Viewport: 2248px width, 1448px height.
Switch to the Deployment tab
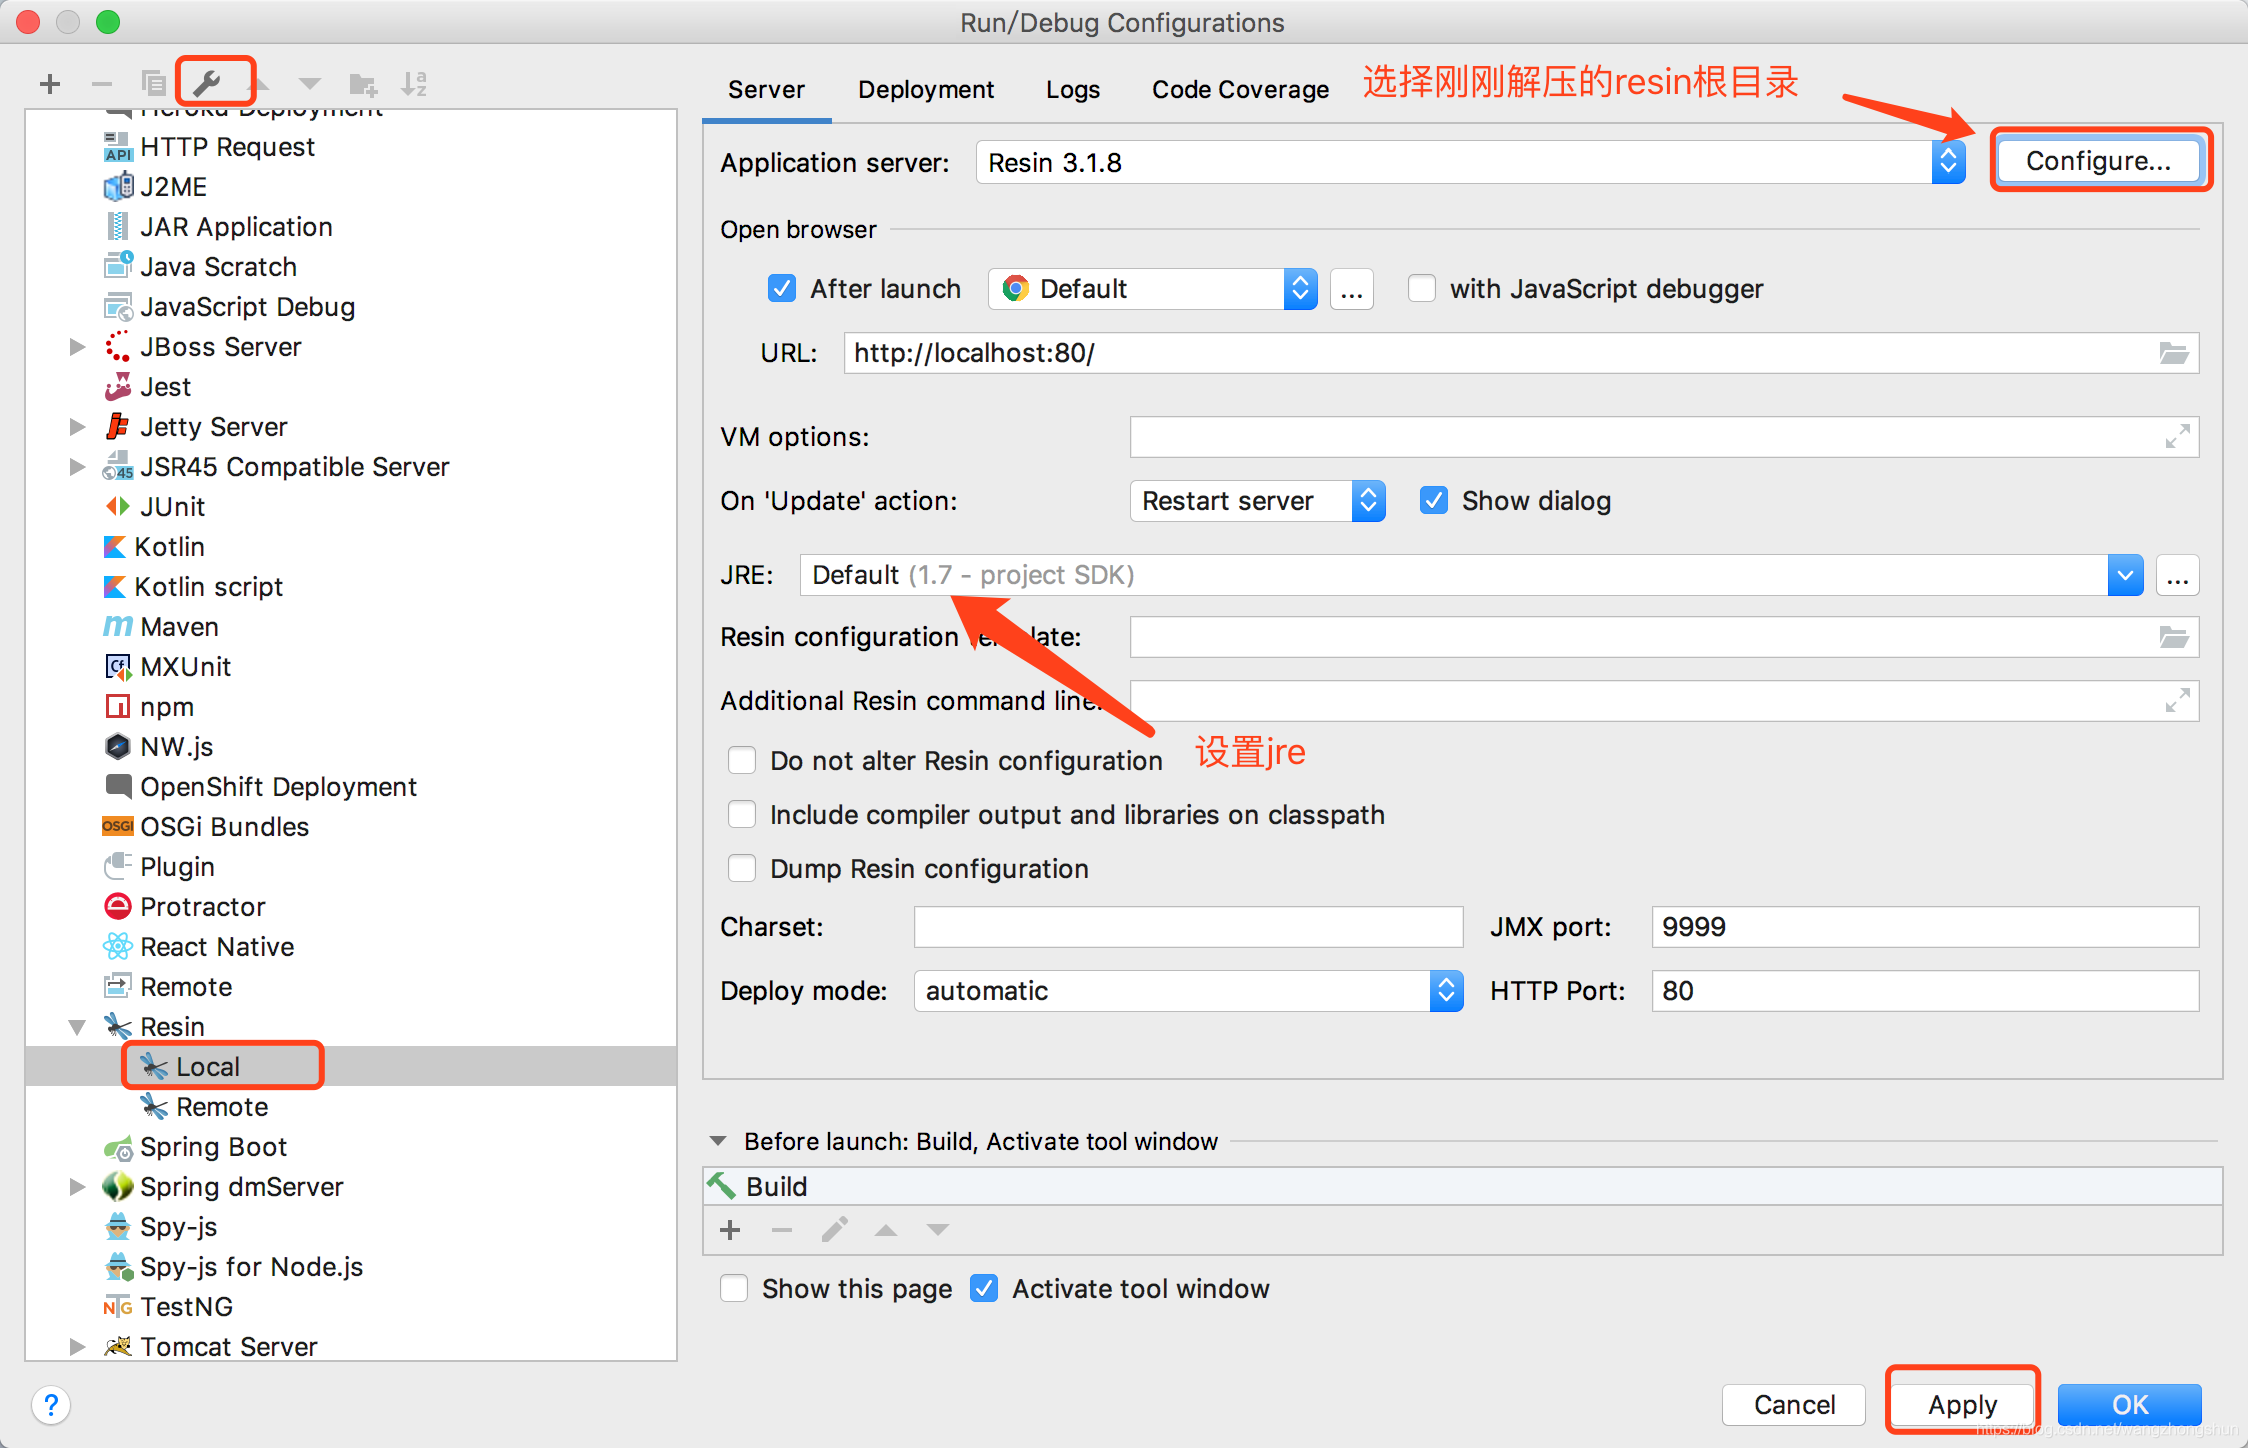pyautogui.click(x=925, y=90)
